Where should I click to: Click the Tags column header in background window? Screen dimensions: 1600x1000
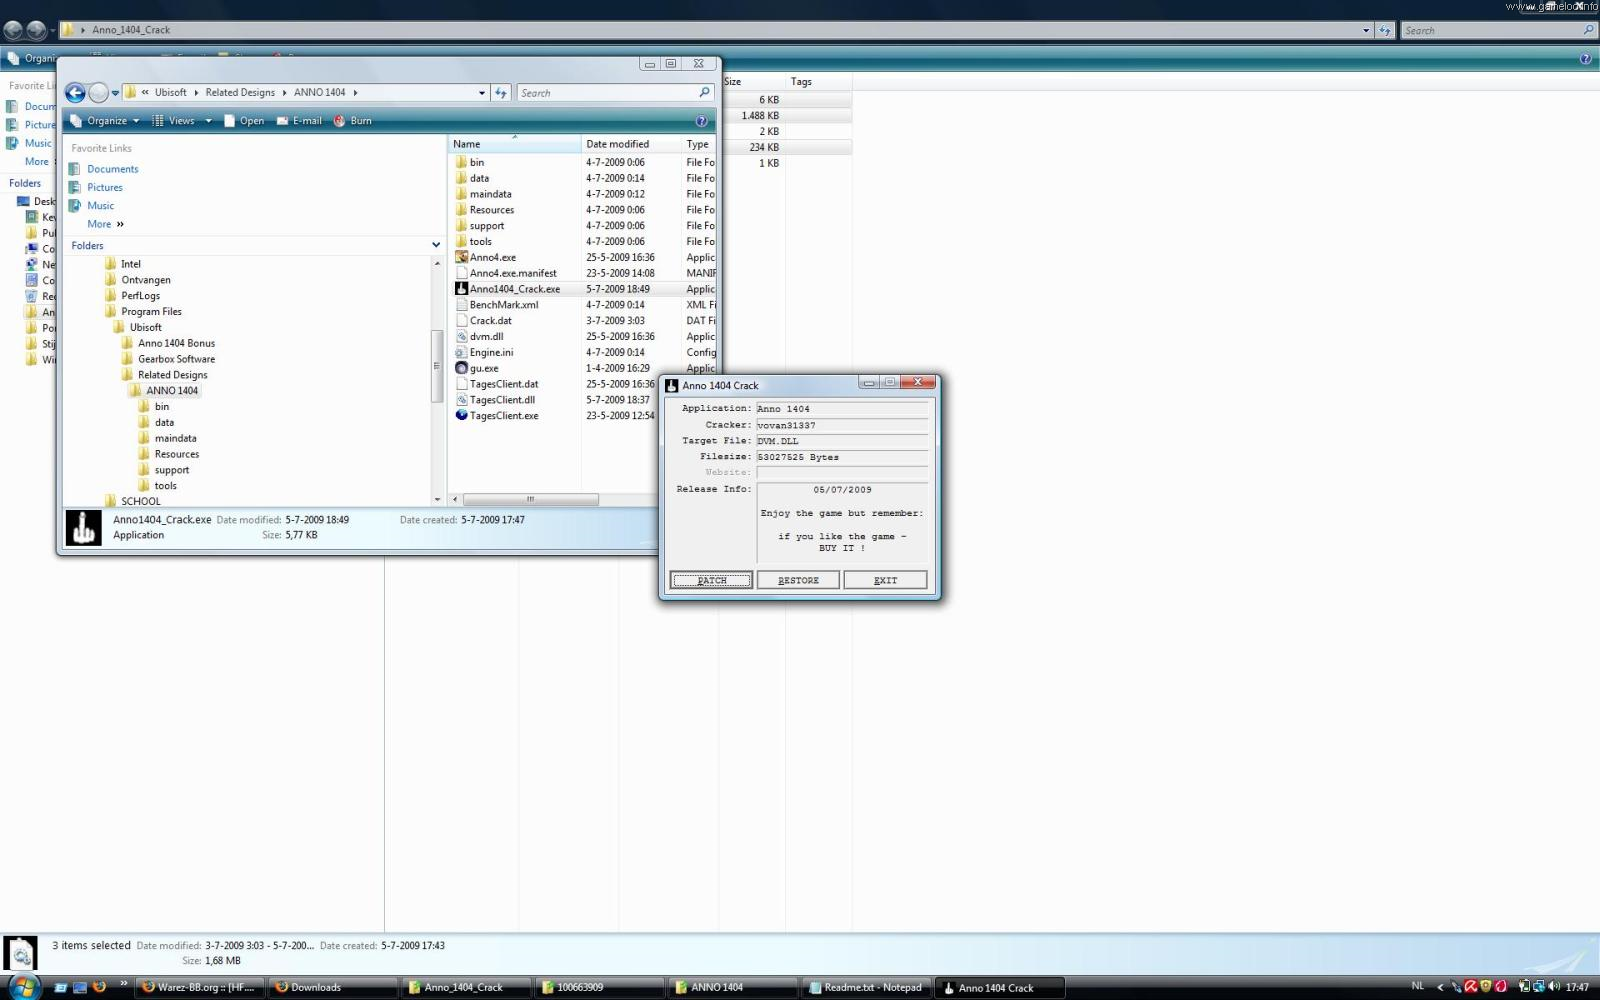coord(818,82)
